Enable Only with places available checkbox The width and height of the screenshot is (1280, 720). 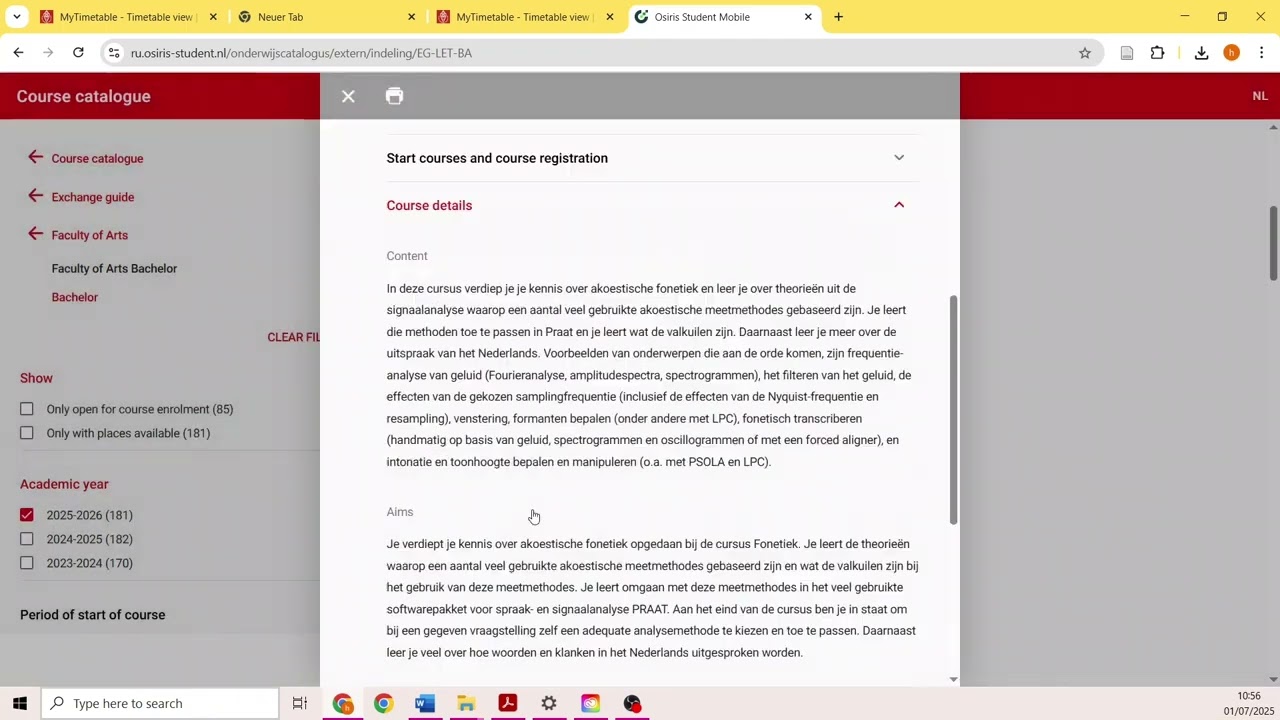(27, 433)
